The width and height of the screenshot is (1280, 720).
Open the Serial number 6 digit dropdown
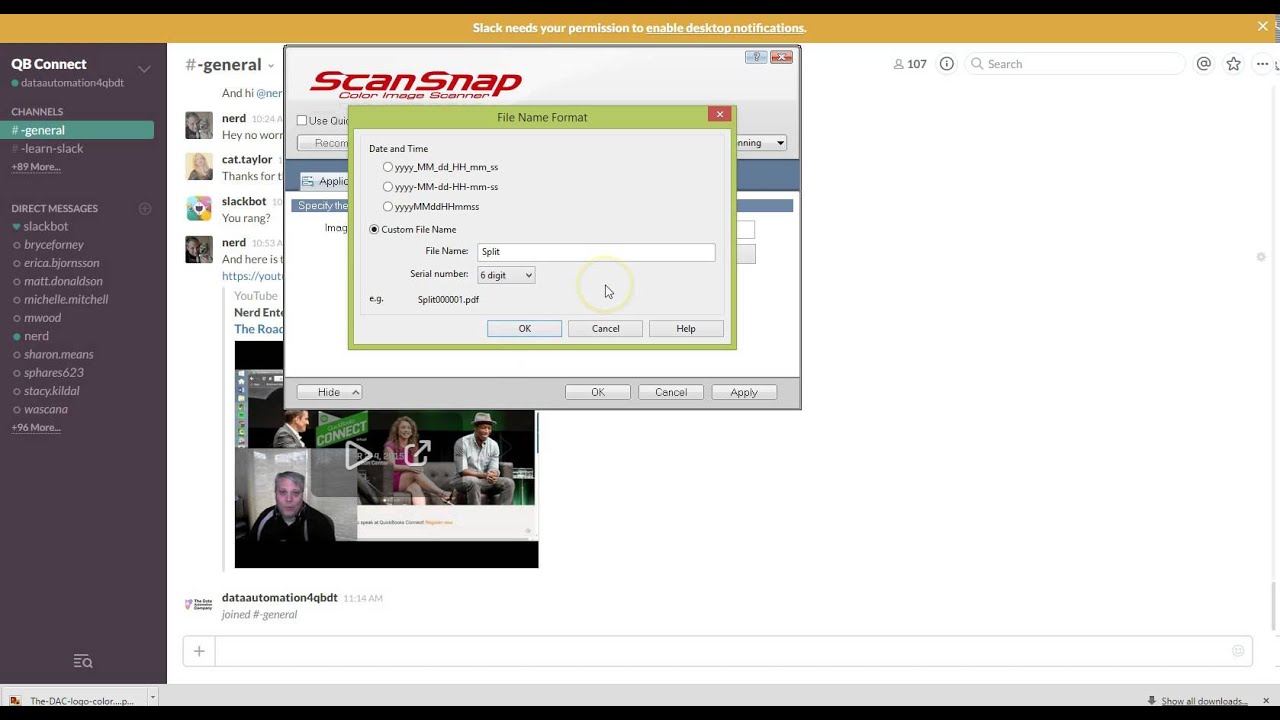[x=506, y=275]
